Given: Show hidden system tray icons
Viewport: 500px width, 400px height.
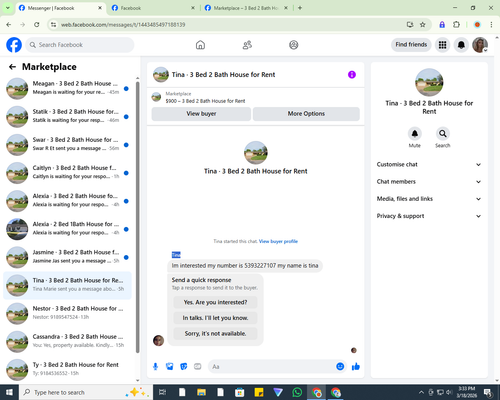Looking at the screenshot, I should tap(421, 392).
